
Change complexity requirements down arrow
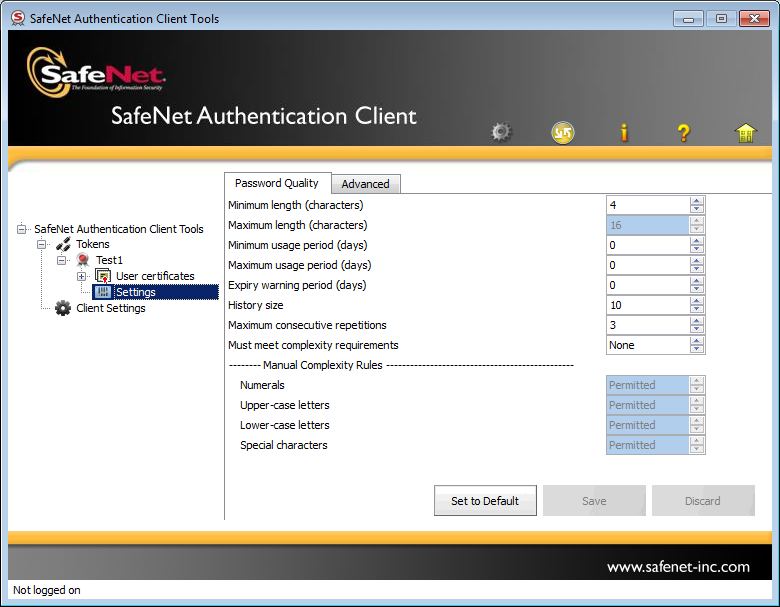pos(696,349)
